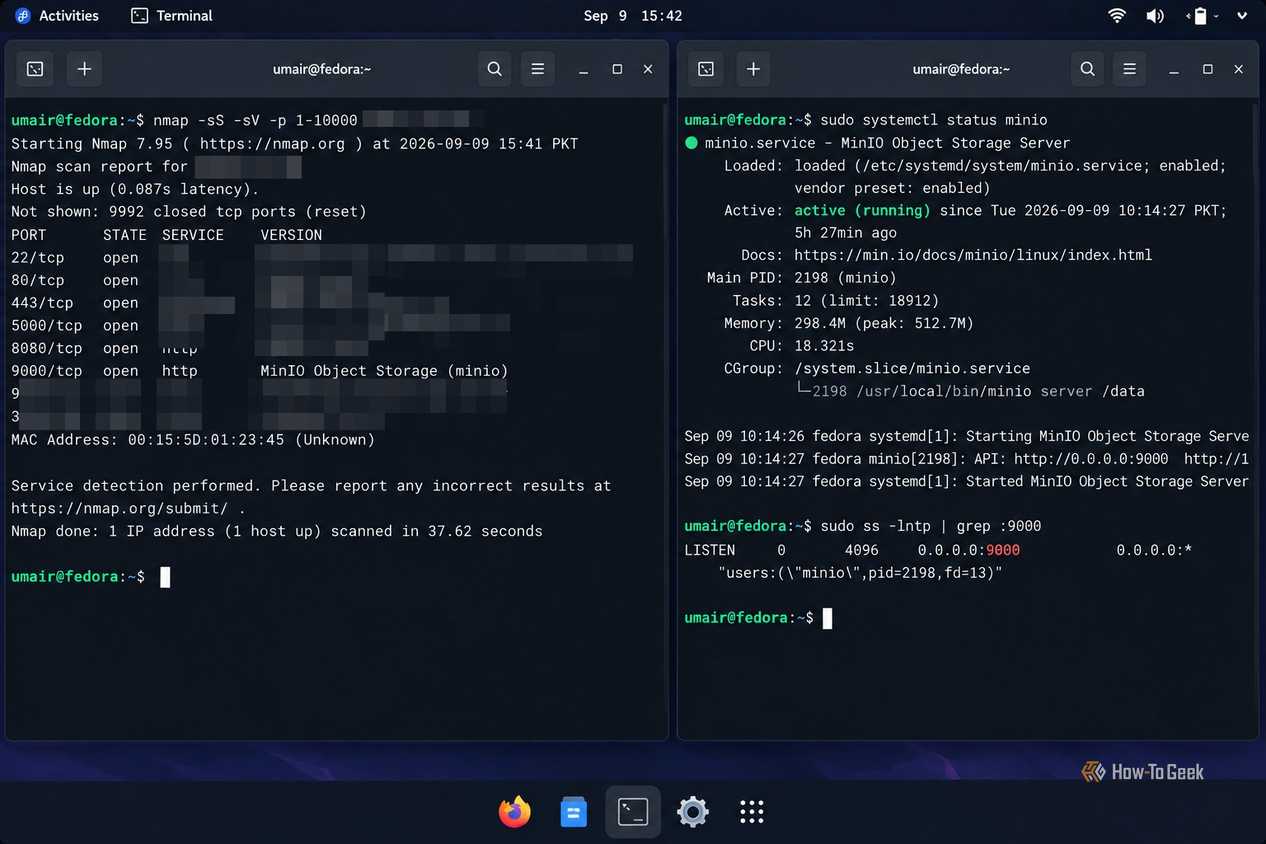The image size is (1266, 844).
Task: Click "MinIO Object Storage (minio)" version text
Action: [385, 371]
